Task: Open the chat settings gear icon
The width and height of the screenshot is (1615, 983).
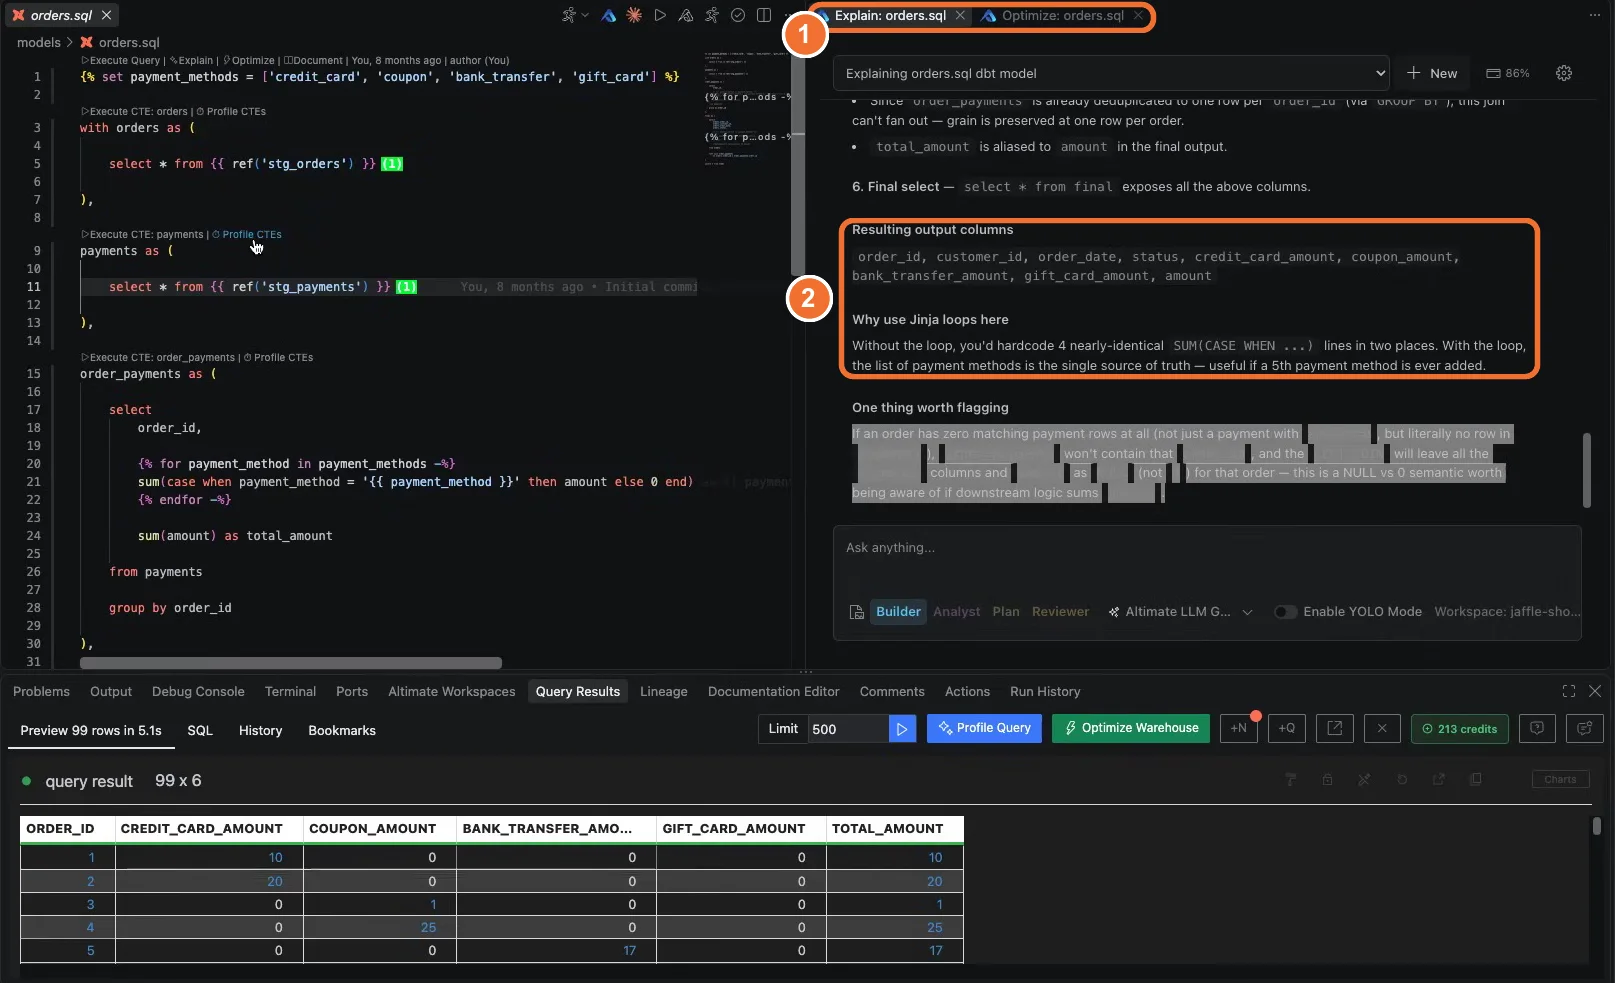Action: (x=1564, y=73)
